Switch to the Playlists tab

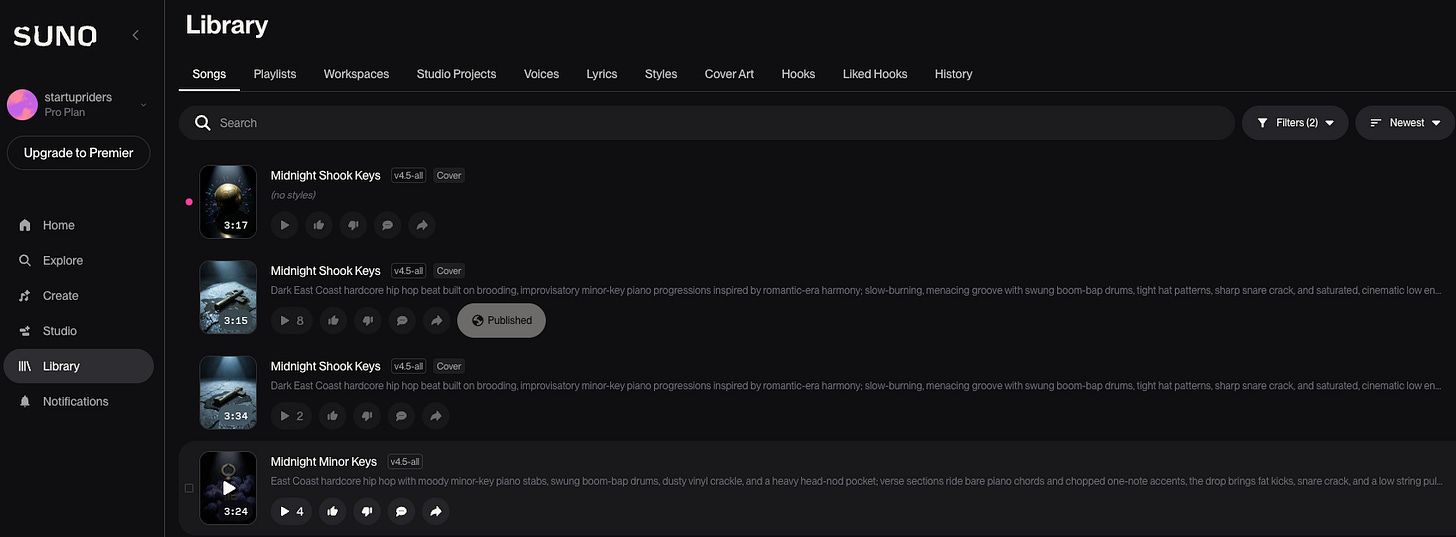coord(275,74)
